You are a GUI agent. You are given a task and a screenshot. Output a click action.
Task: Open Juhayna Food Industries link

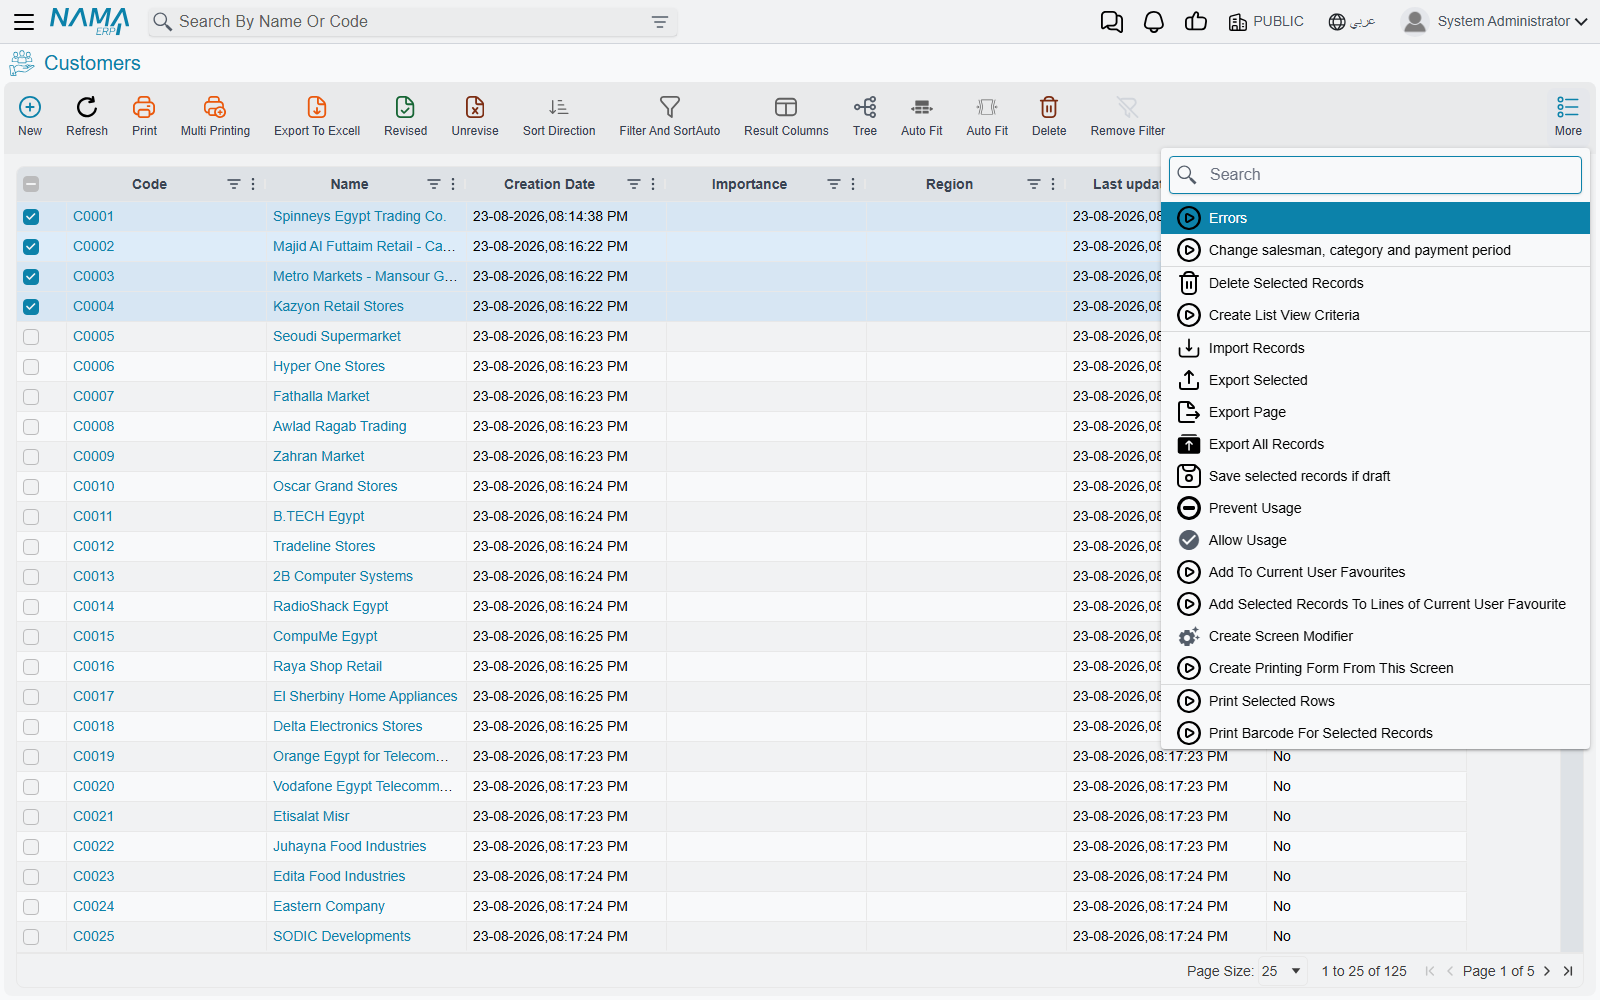[349, 846]
